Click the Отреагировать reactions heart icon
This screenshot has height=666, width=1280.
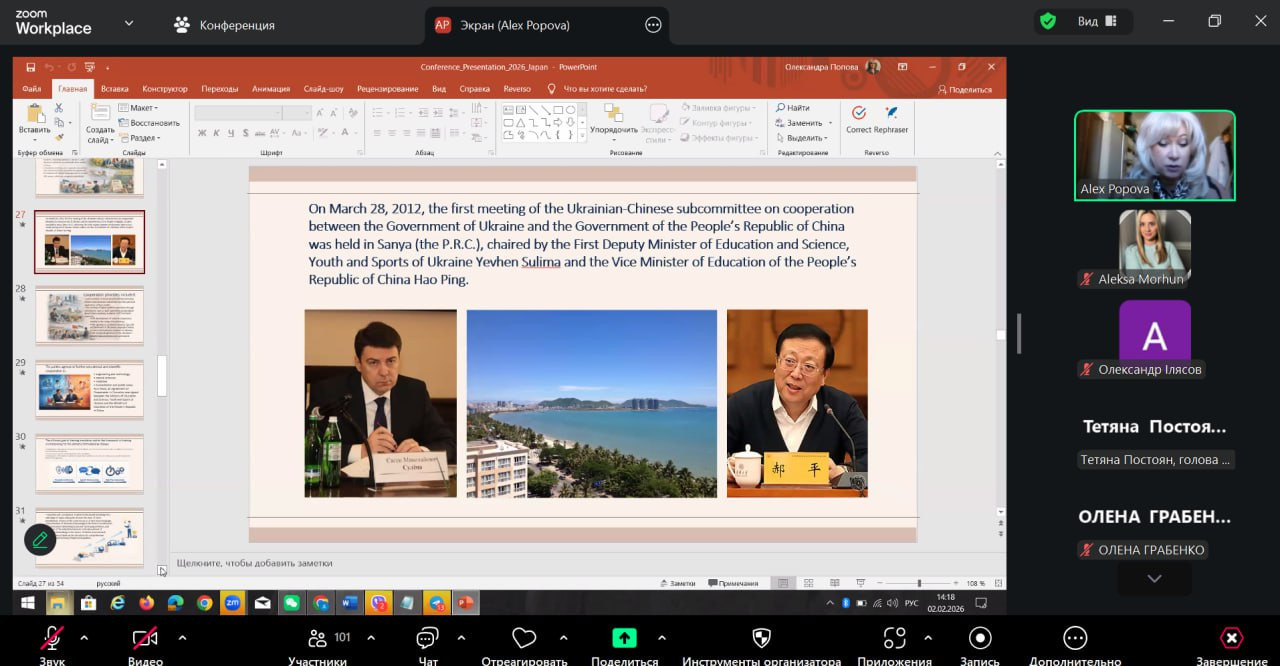coord(524,639)
